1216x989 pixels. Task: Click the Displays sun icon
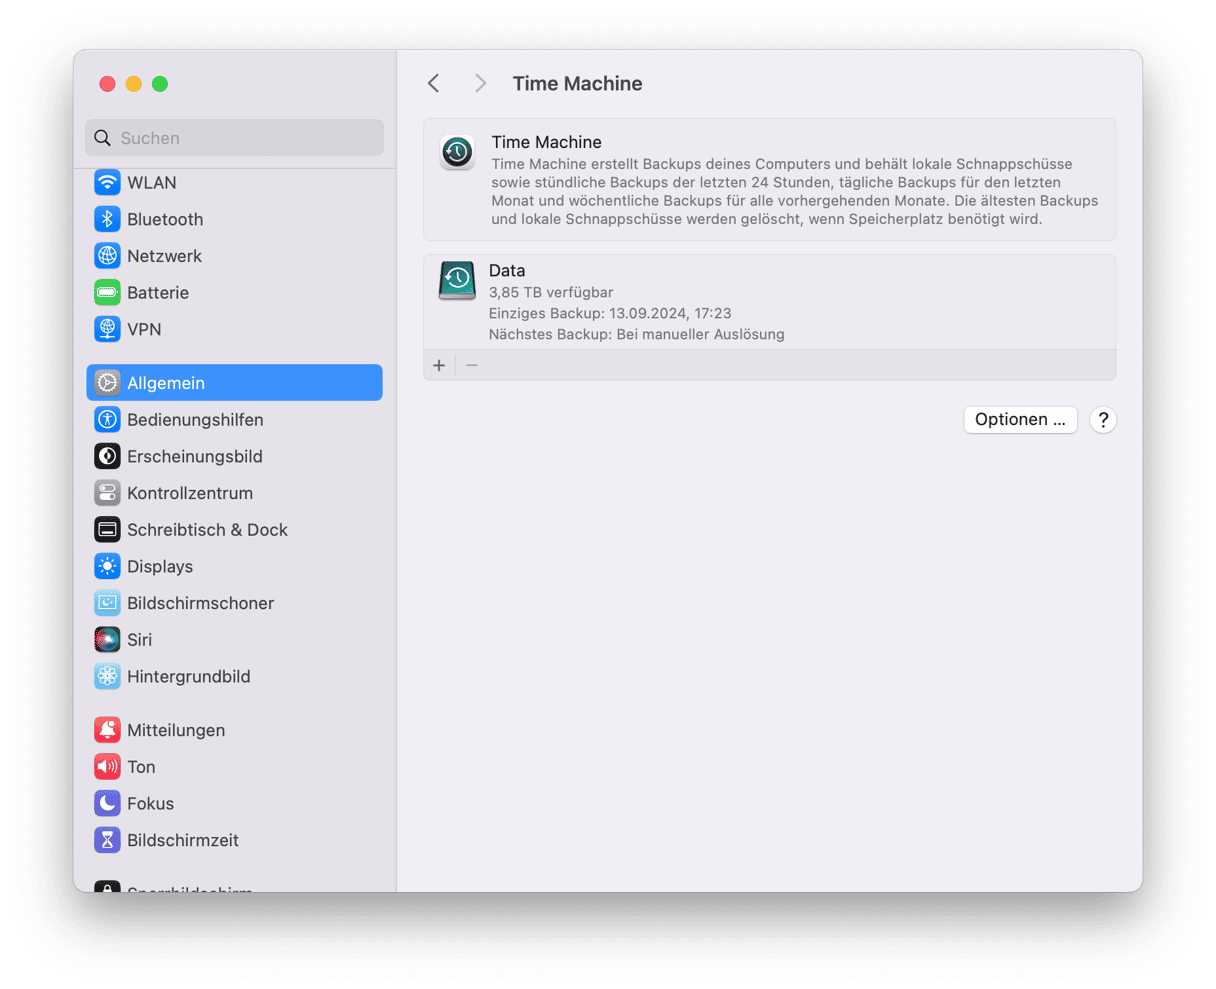107,566
